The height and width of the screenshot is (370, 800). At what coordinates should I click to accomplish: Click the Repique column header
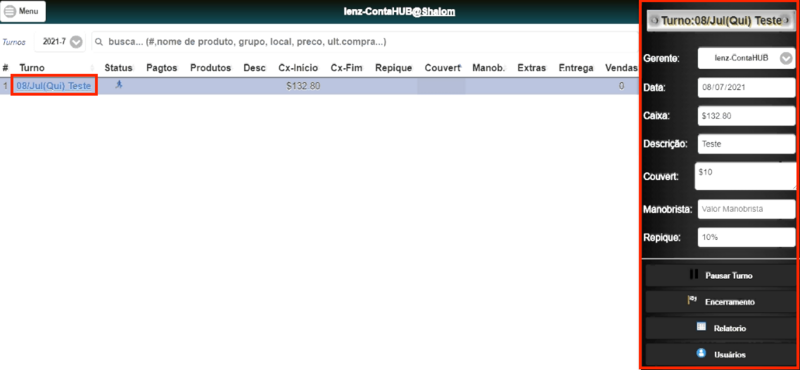click(393, 68)
